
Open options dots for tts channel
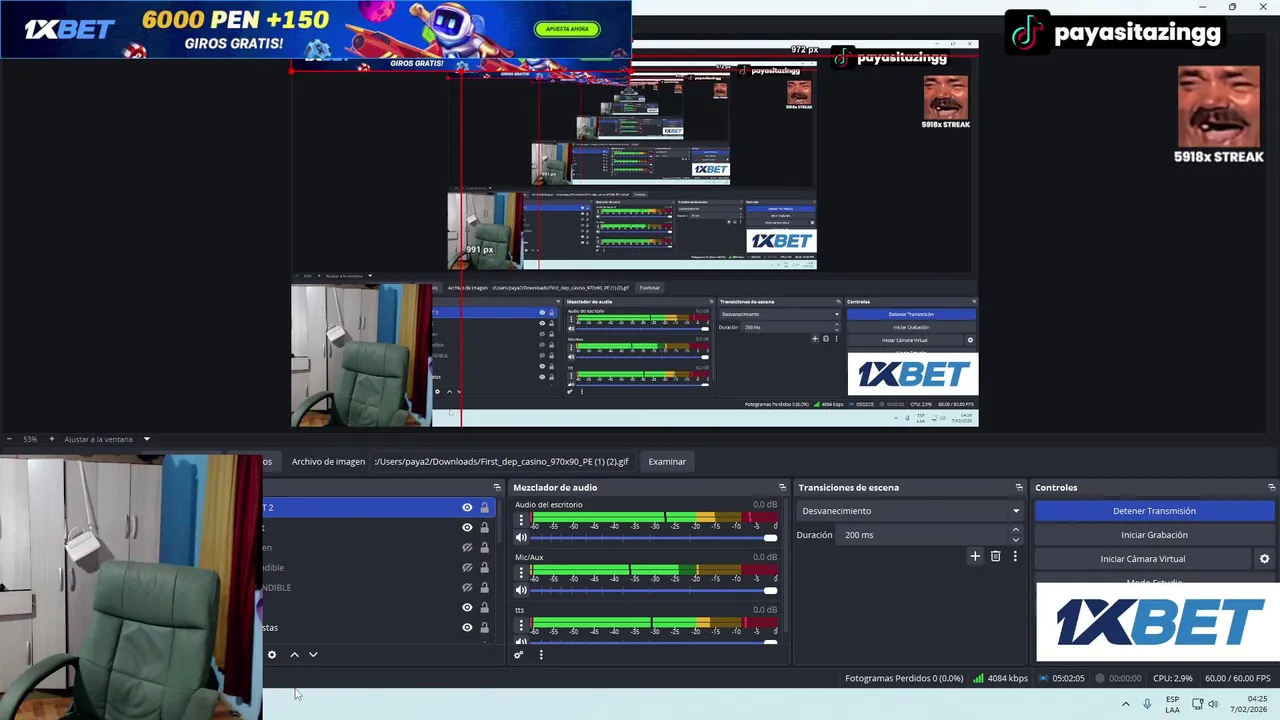click(x=521, y=625)
